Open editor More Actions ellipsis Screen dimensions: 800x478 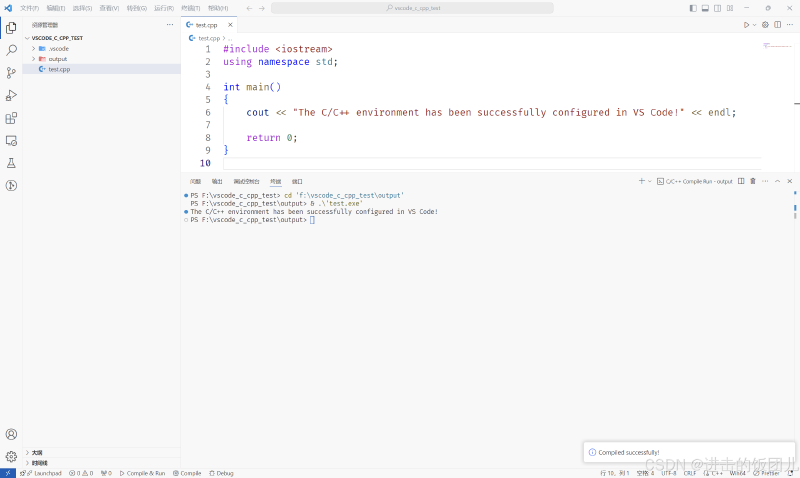[x=790, y=24]
